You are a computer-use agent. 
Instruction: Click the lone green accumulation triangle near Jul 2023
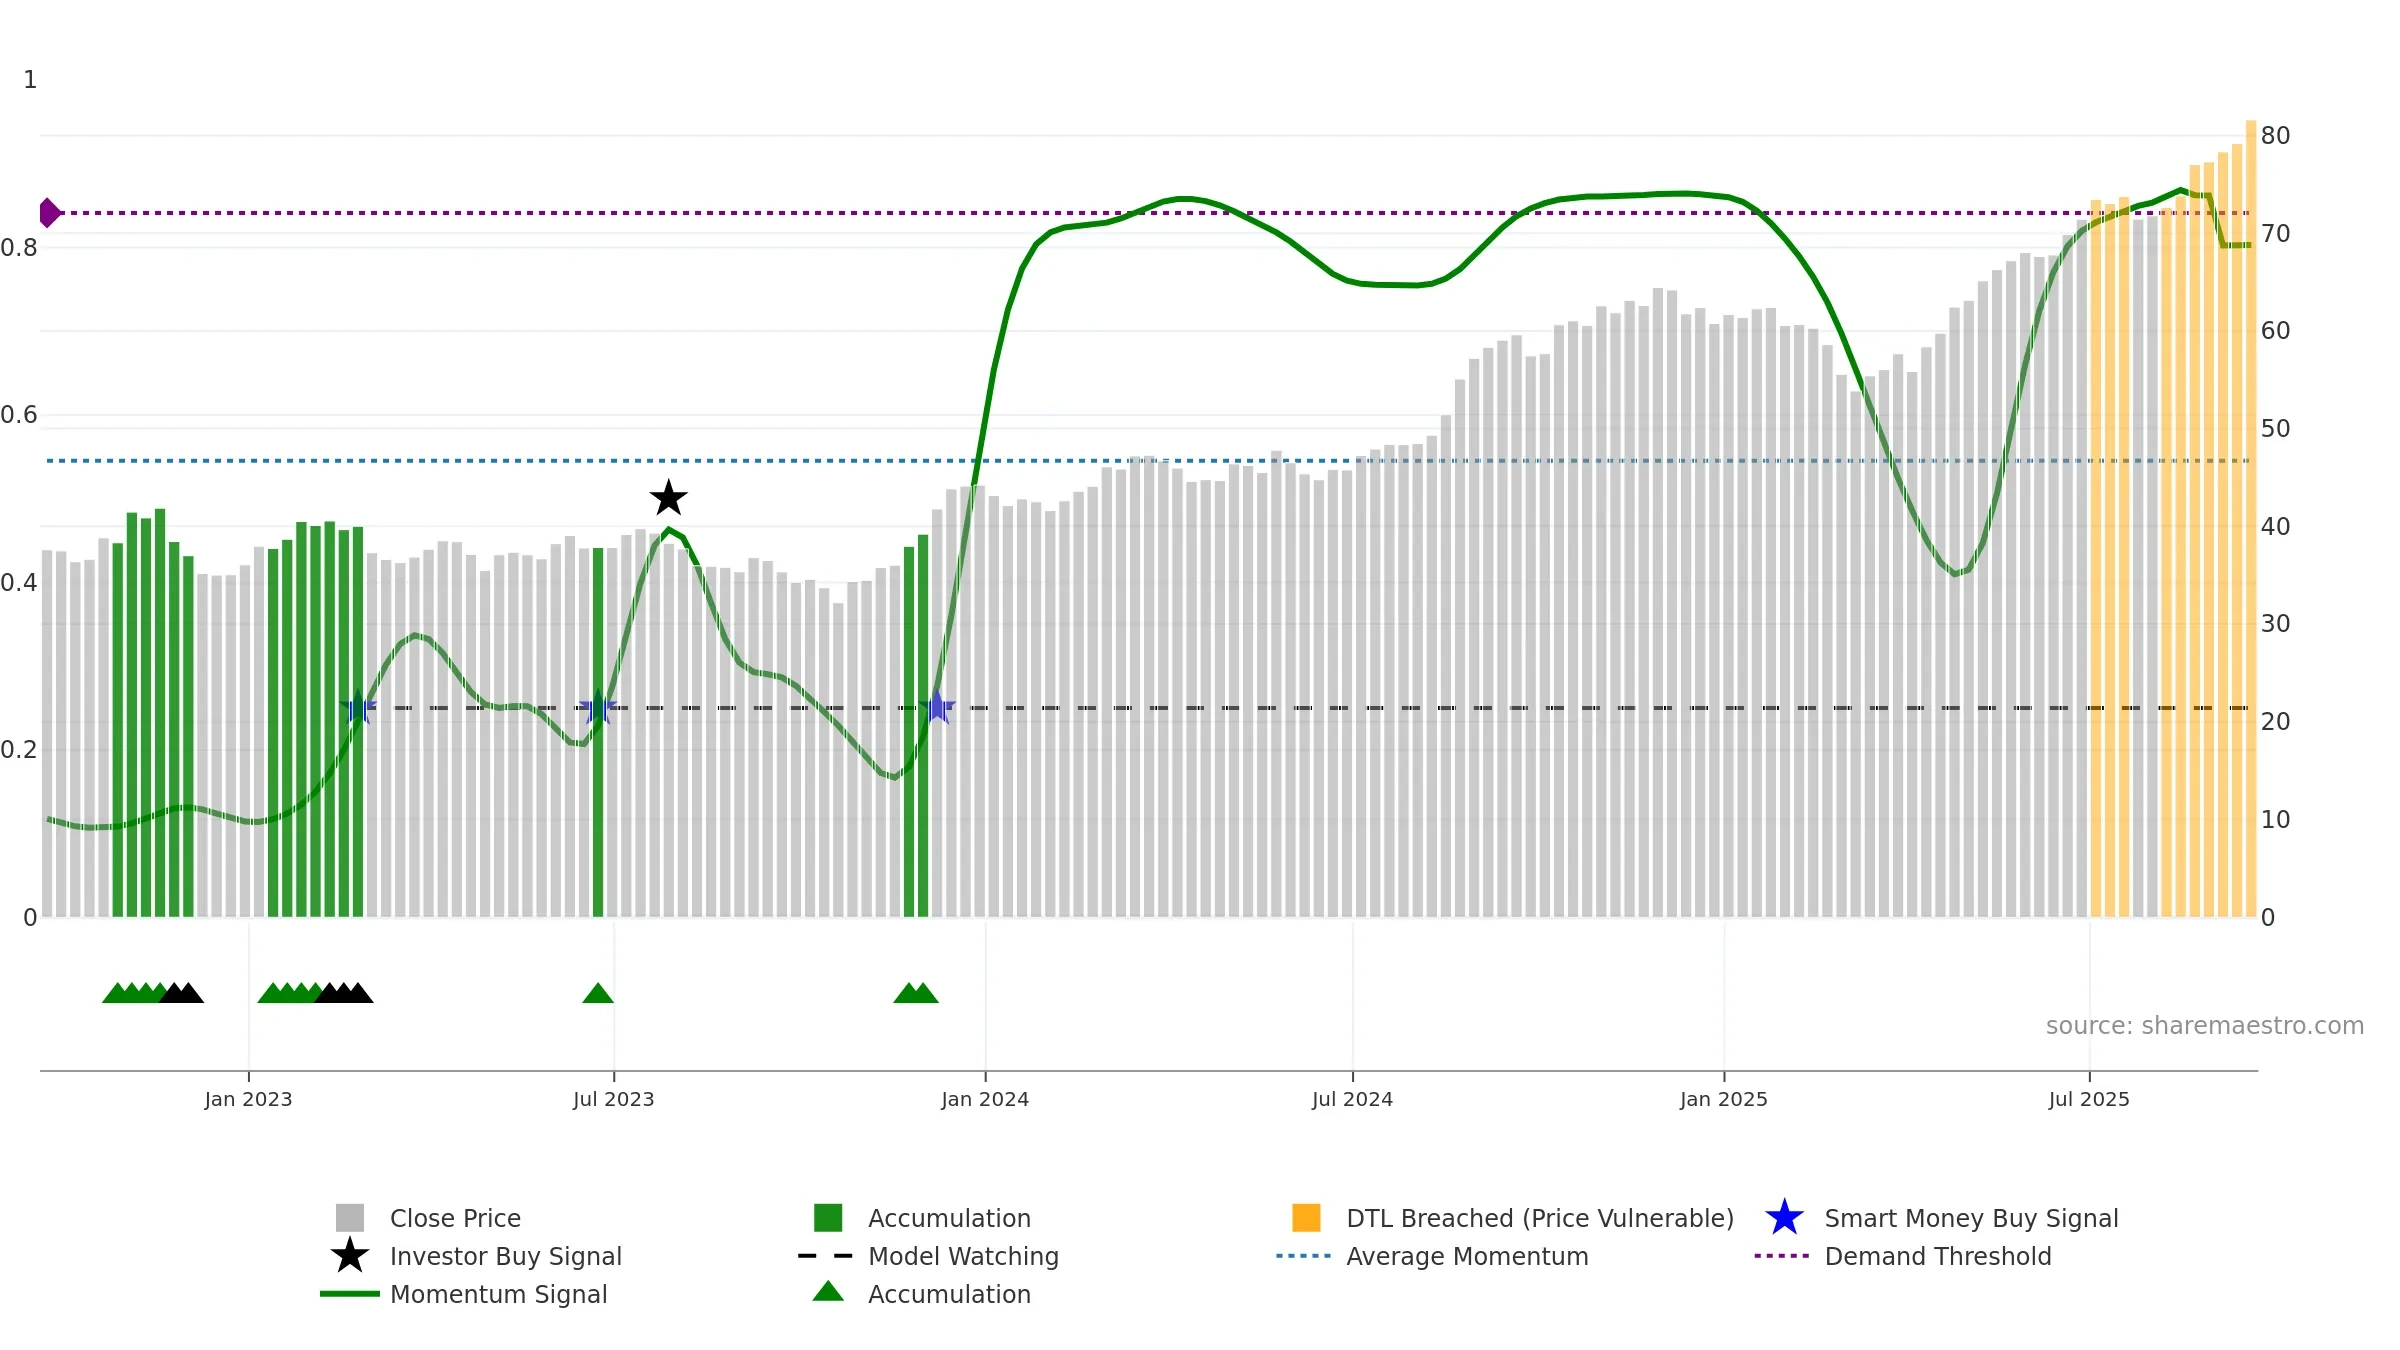coord(598,993)
